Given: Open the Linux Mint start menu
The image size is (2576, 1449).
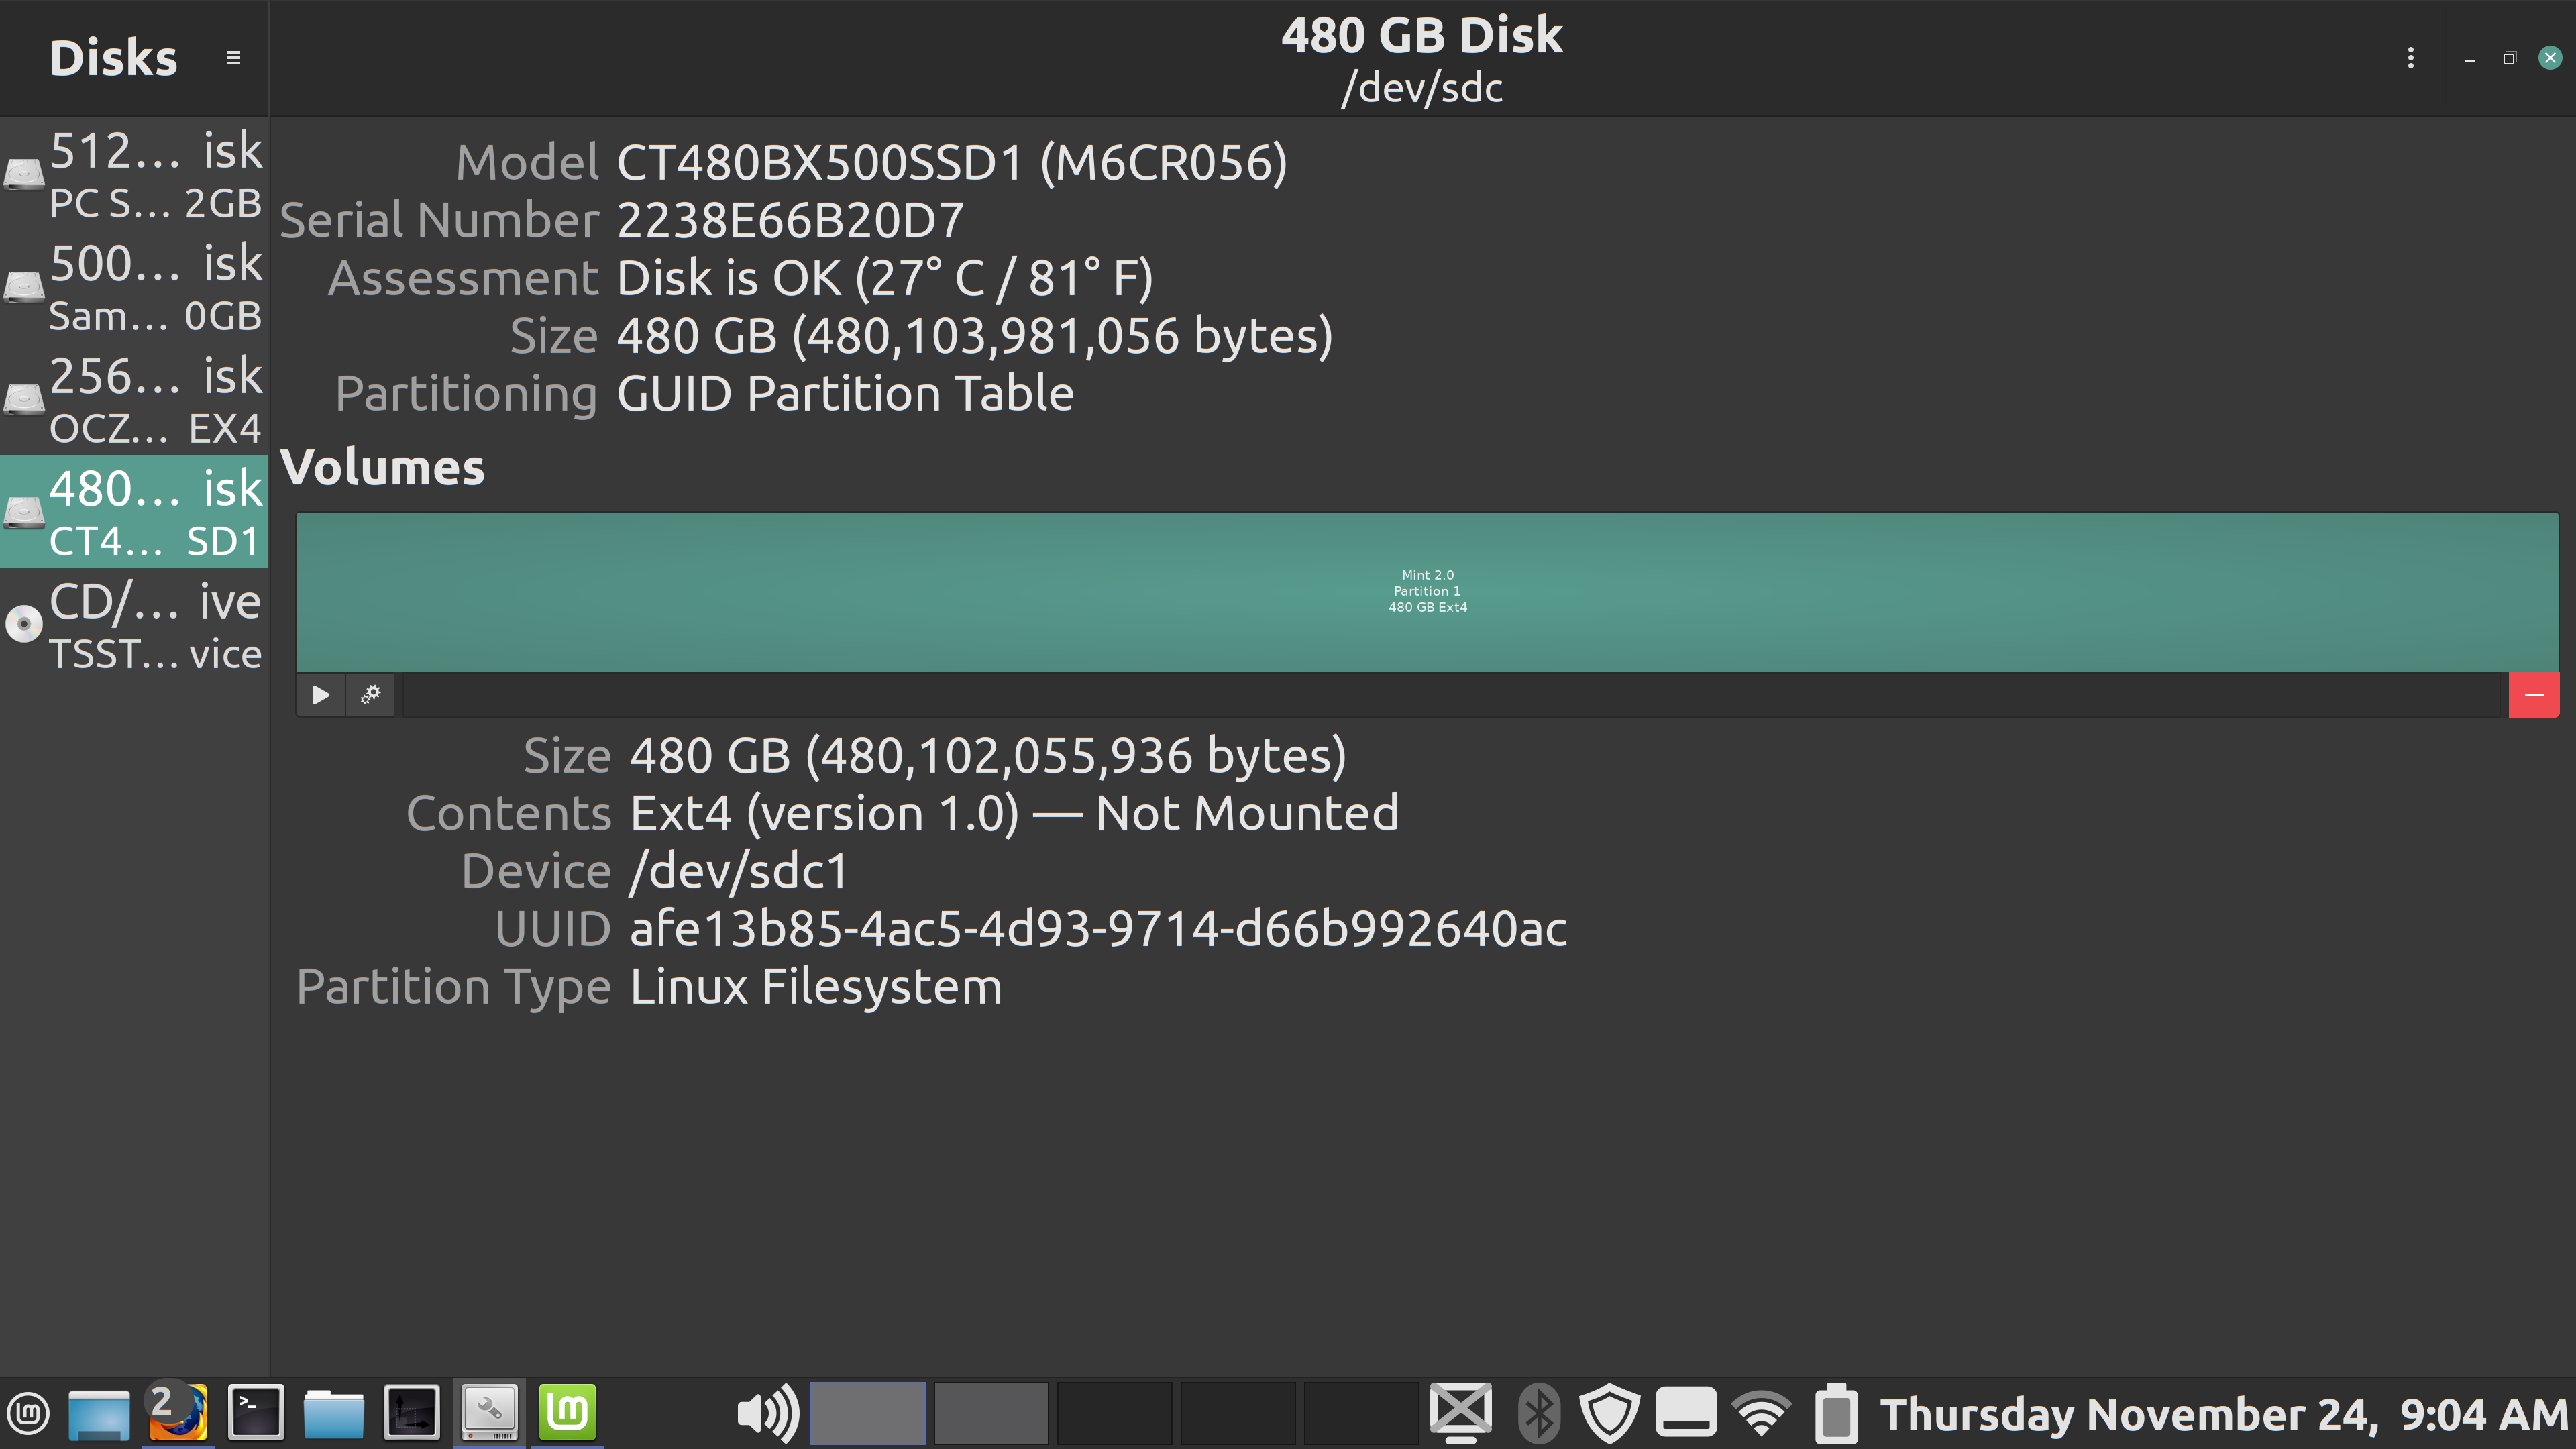Looking at the screenshot, I should tap(29, 1413).
